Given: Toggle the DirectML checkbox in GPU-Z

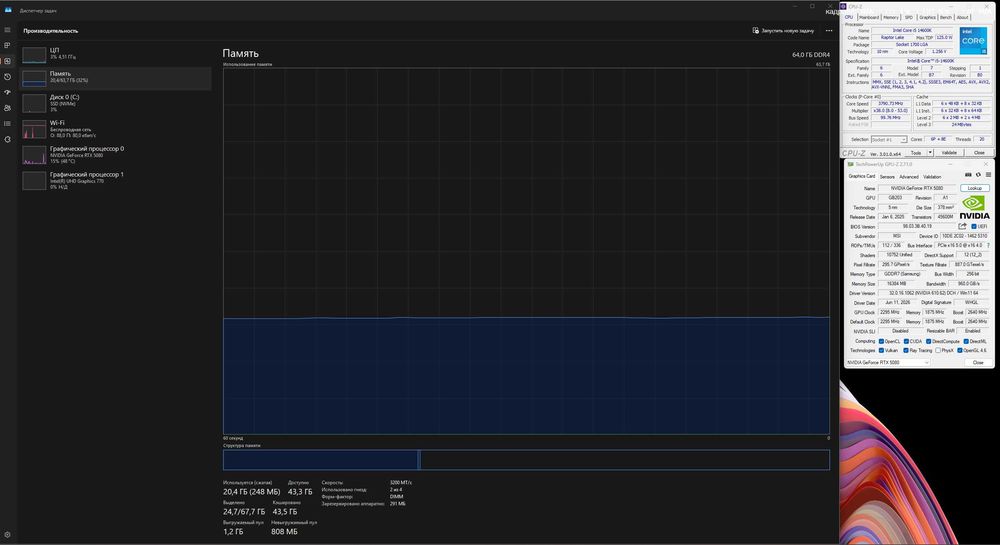Looking at the screenshot, I should coord(966,342).
